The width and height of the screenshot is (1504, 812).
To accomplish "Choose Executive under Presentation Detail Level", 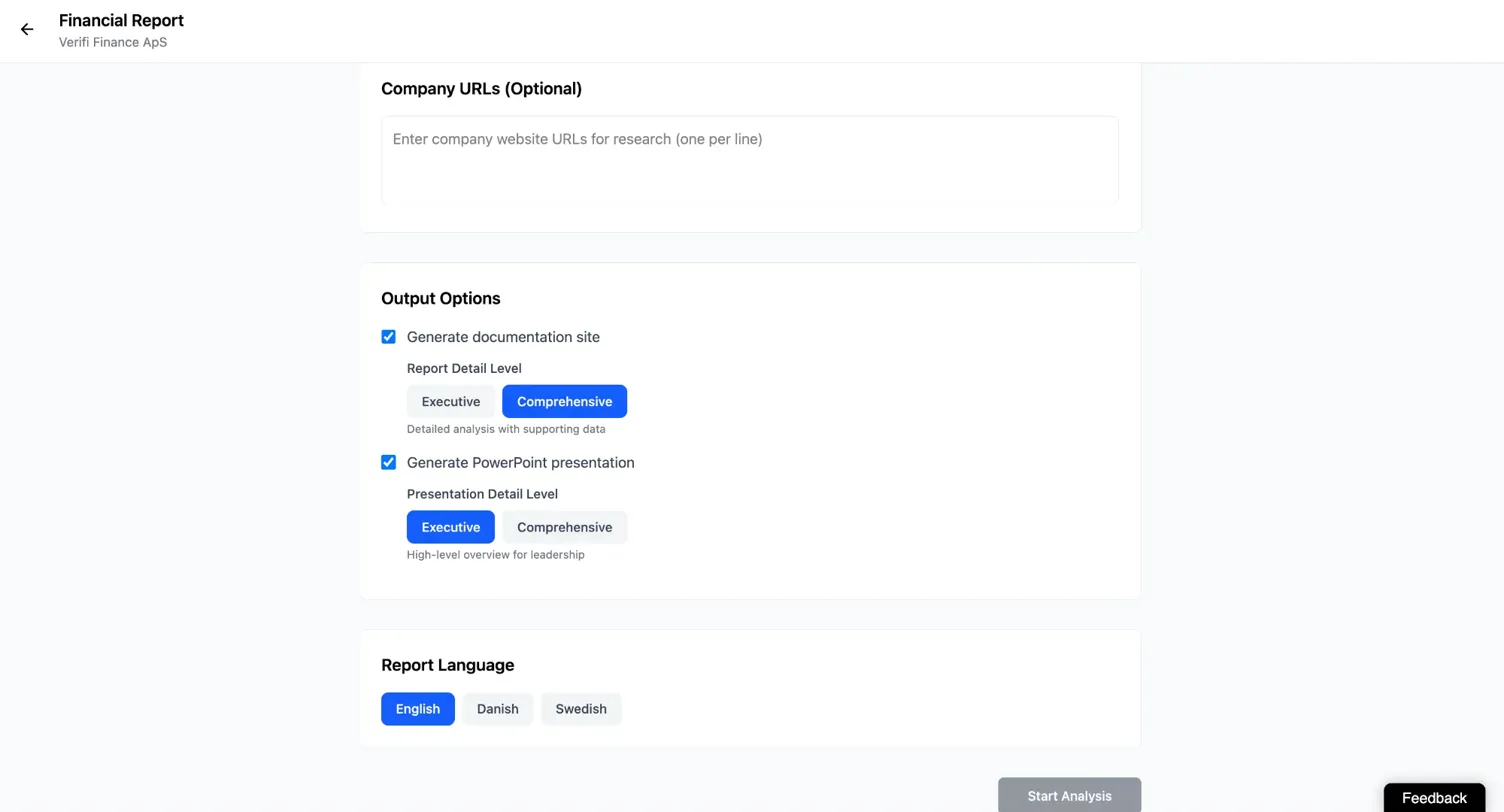I will [x=450, y=528].
